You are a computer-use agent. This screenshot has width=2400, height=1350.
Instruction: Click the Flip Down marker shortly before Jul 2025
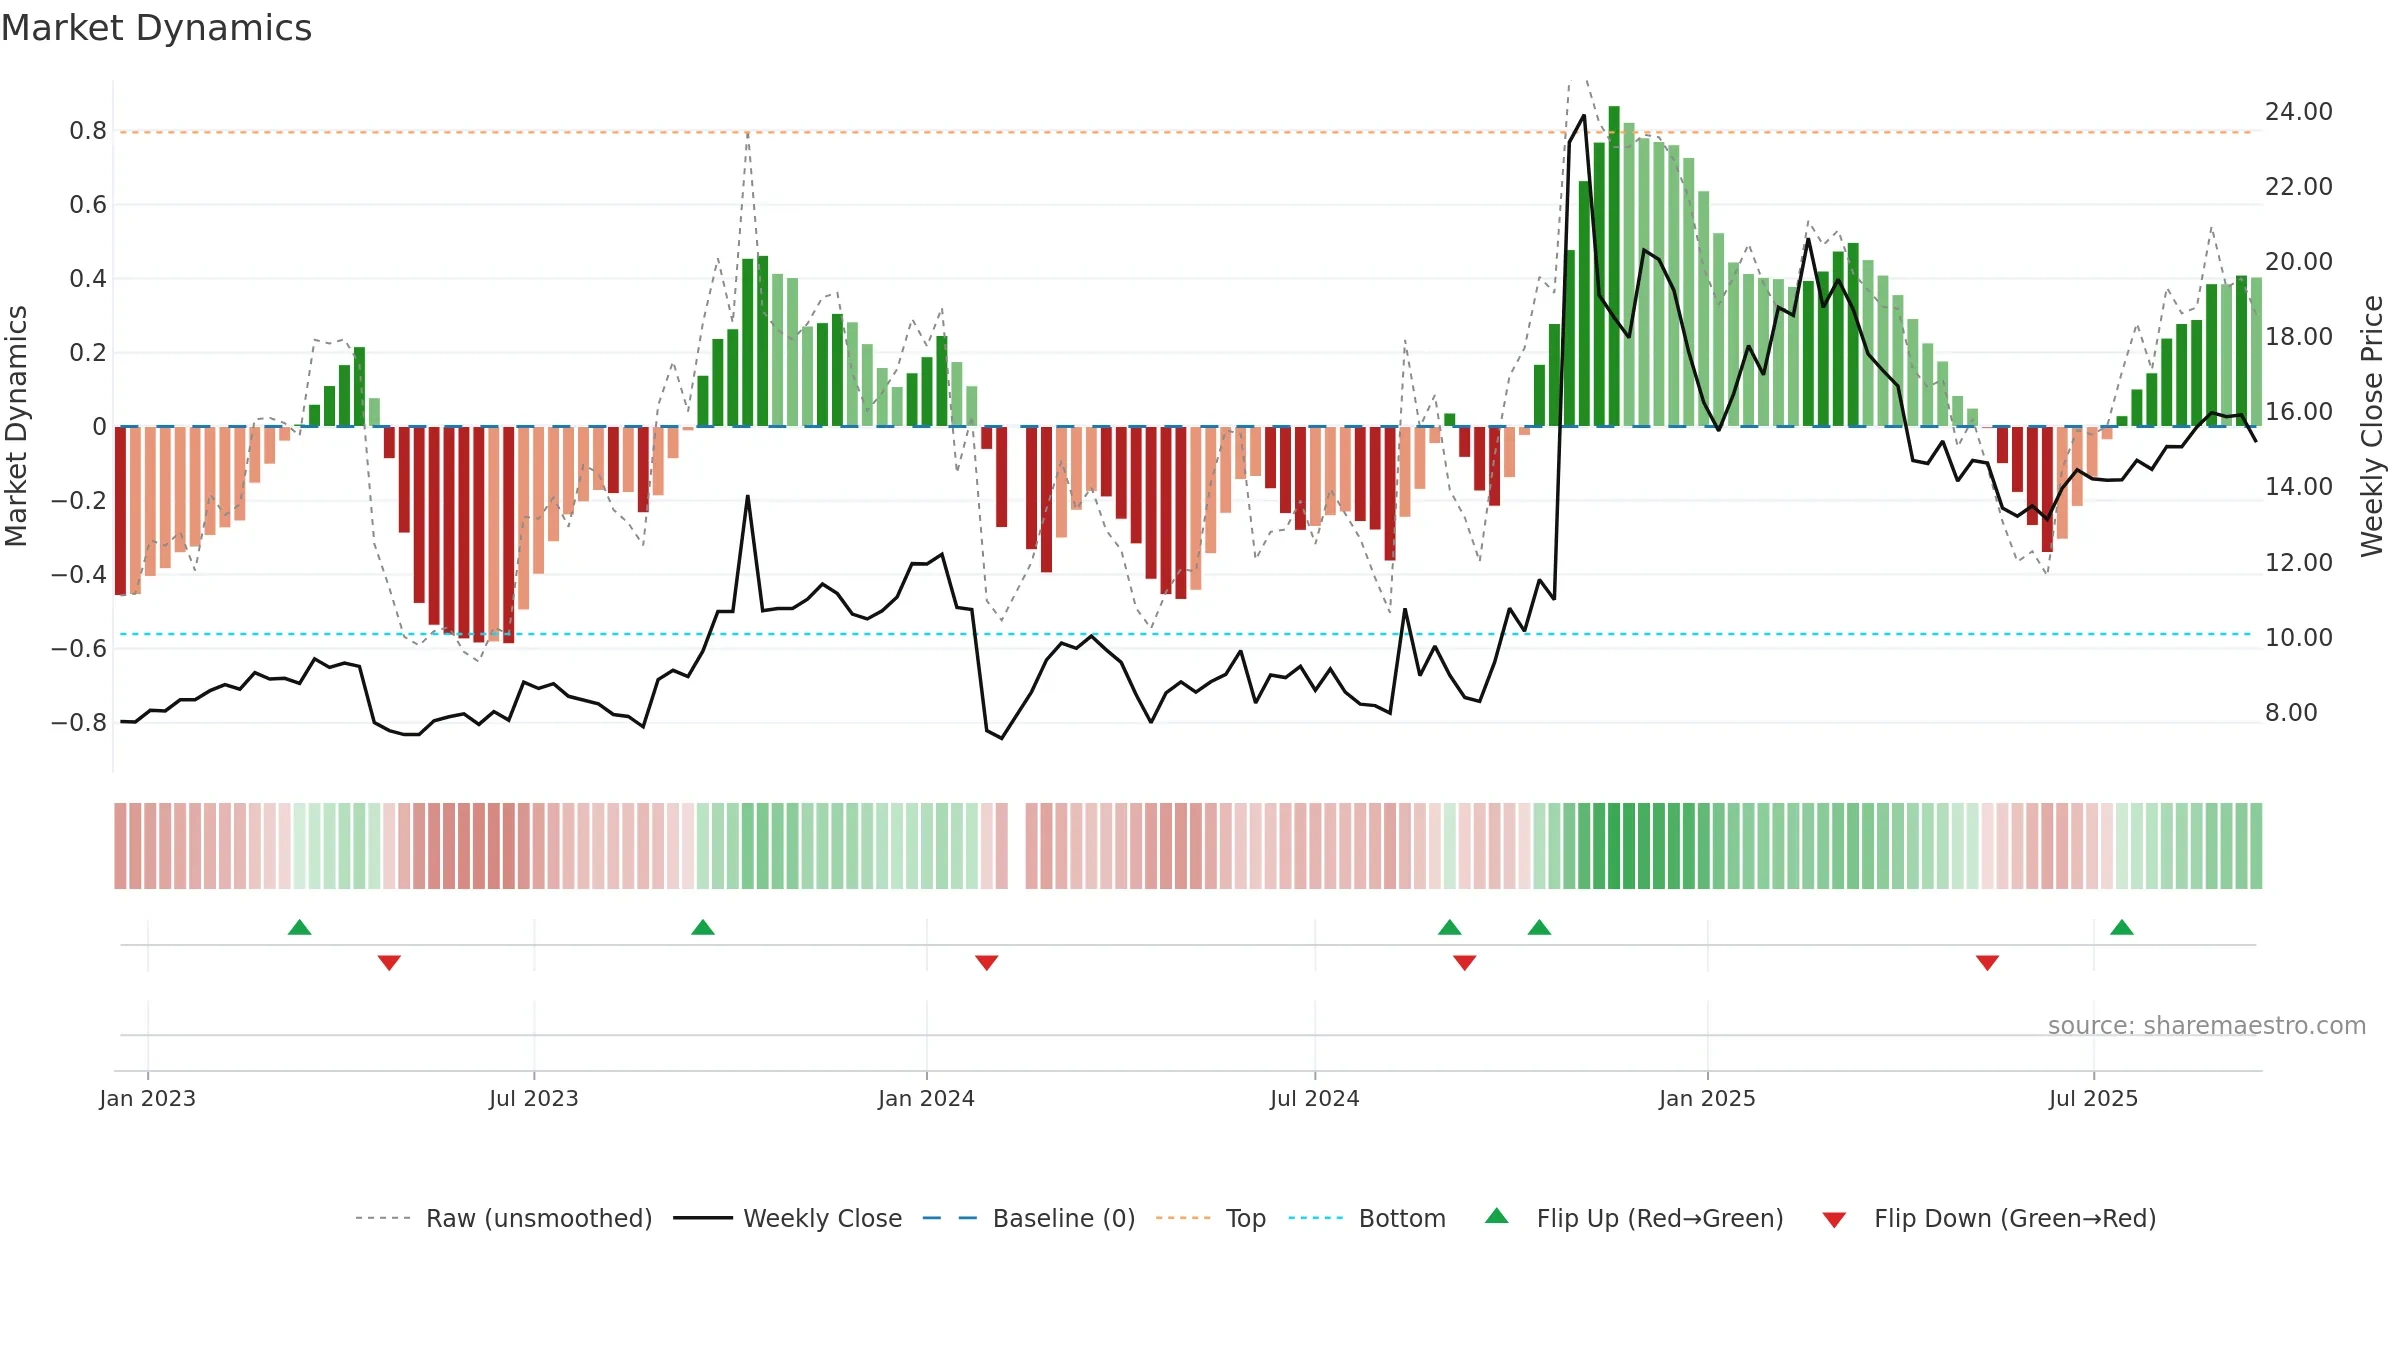[x=1987, y=963]
